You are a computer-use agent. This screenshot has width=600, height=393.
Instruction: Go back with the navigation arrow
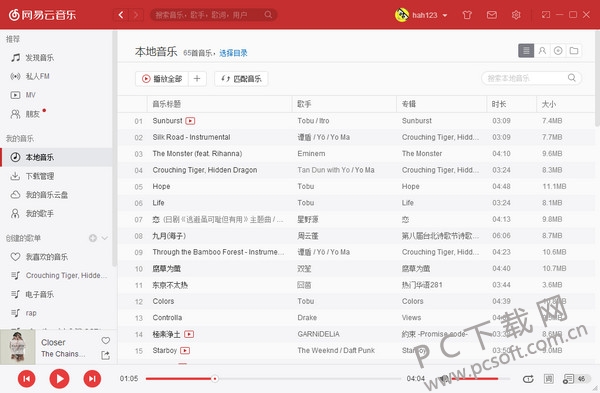click(x=121, y=15)
